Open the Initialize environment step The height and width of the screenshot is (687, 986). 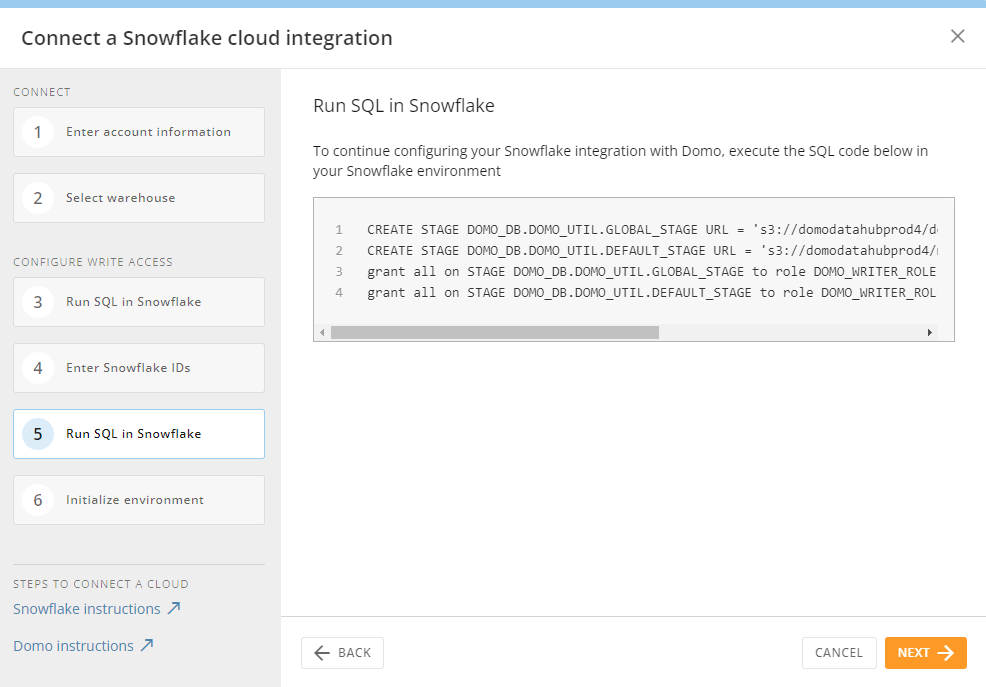(139, 500)
